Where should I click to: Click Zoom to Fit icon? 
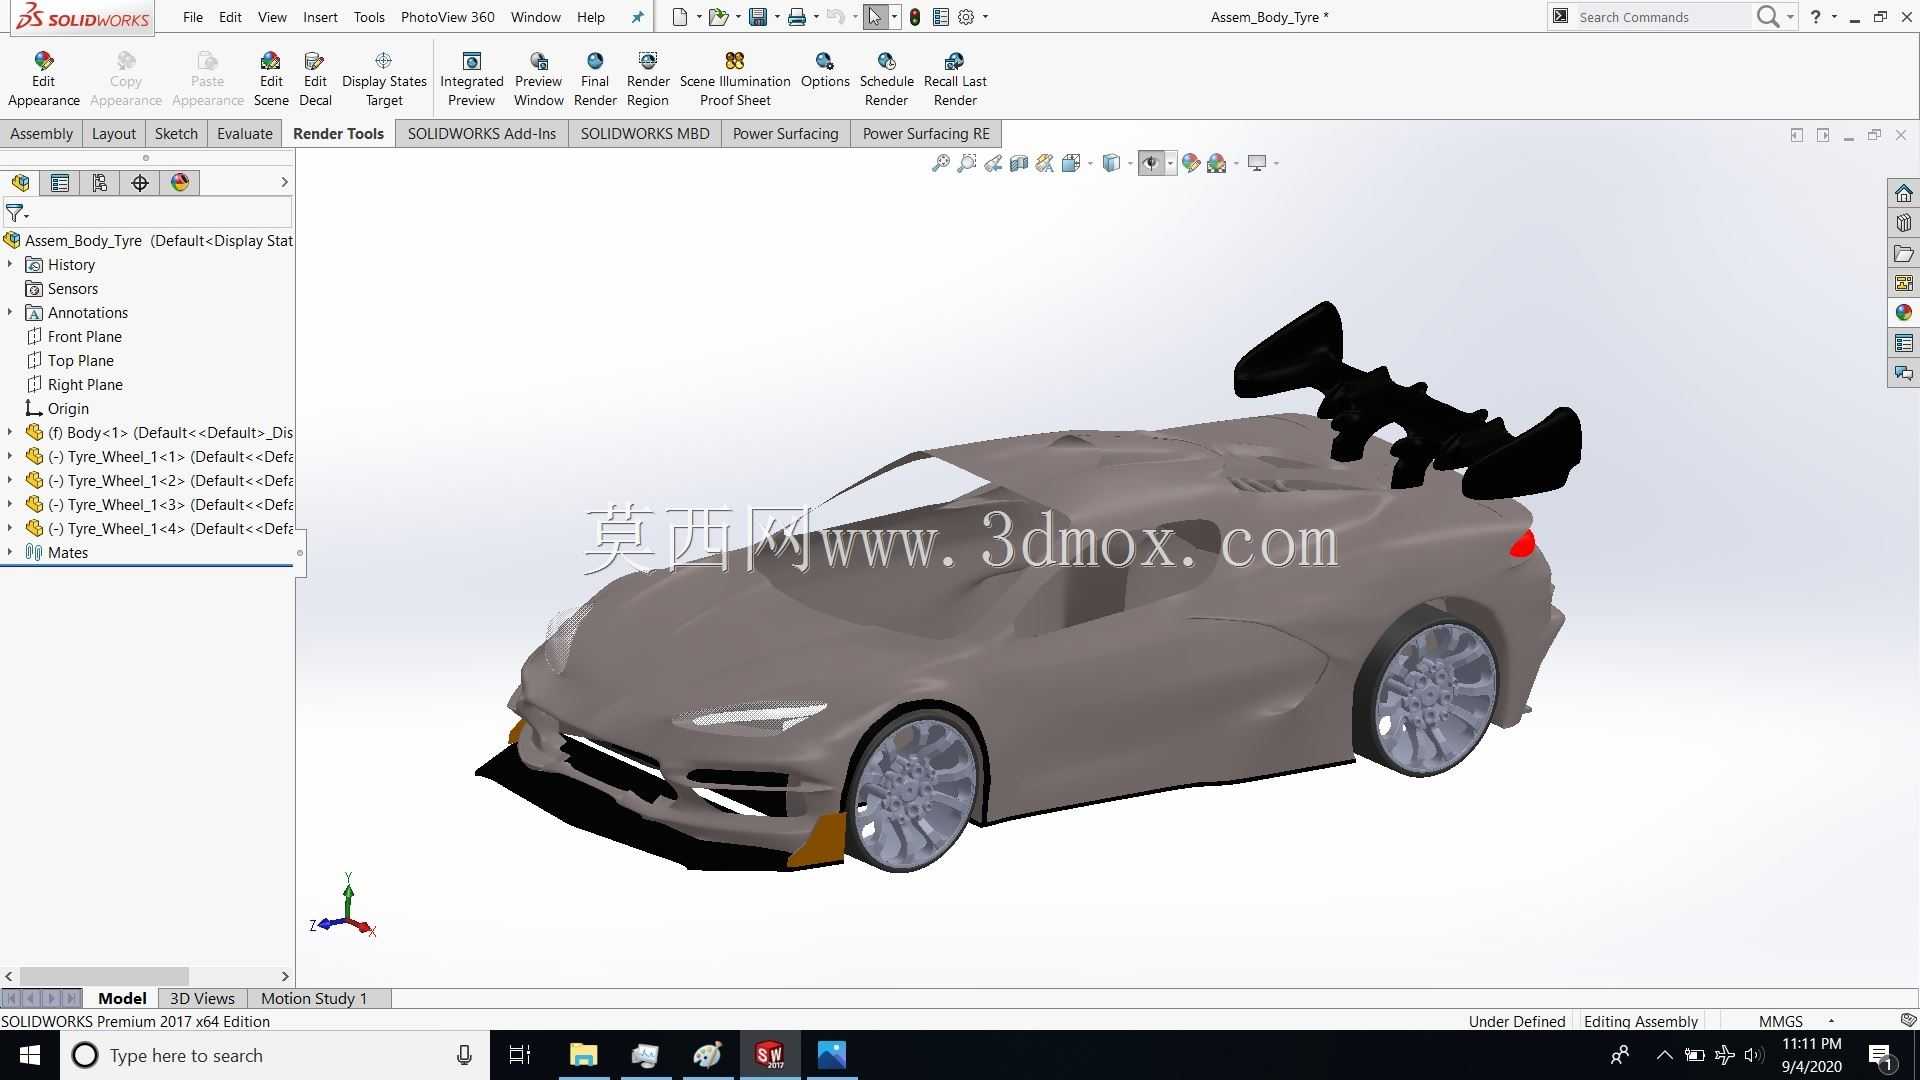941,163
